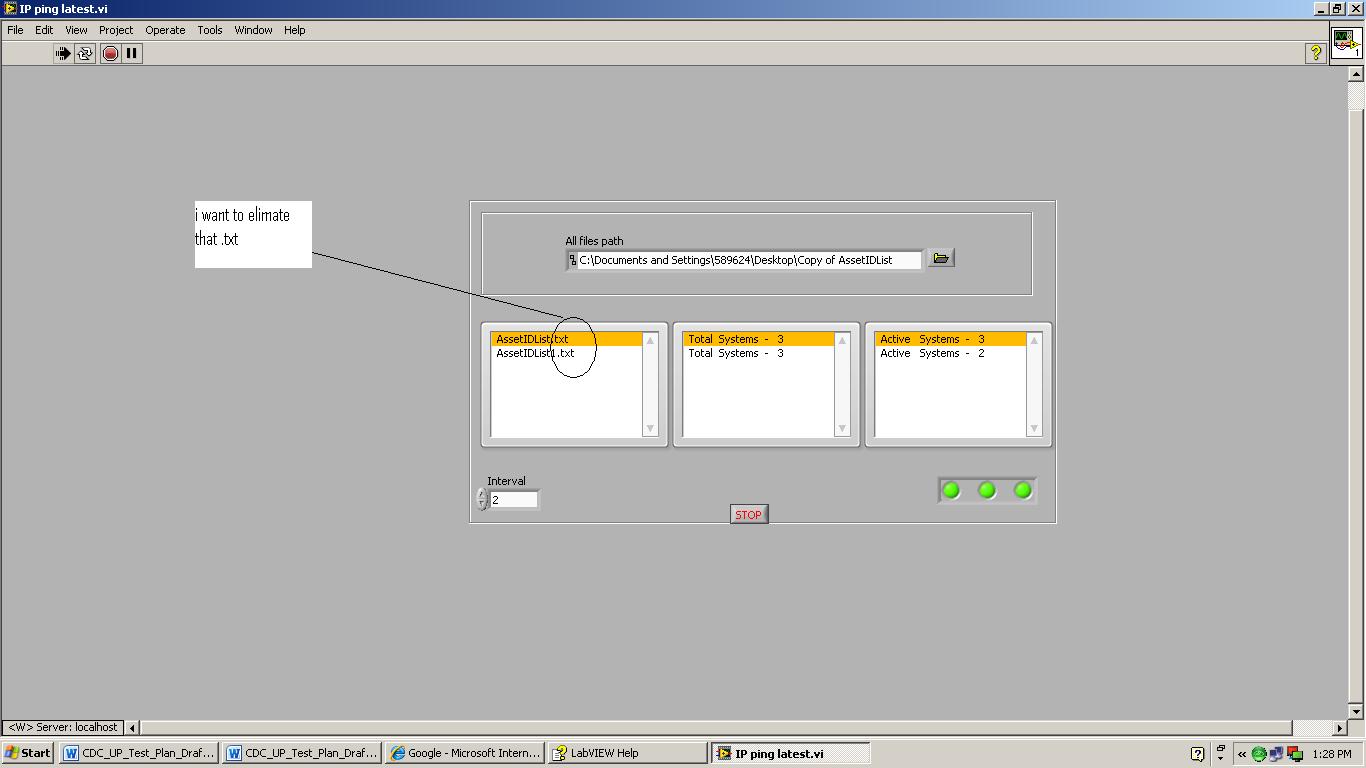Click the 'i want to elimate' note
1366x768 pixels.
pos(253,234)
